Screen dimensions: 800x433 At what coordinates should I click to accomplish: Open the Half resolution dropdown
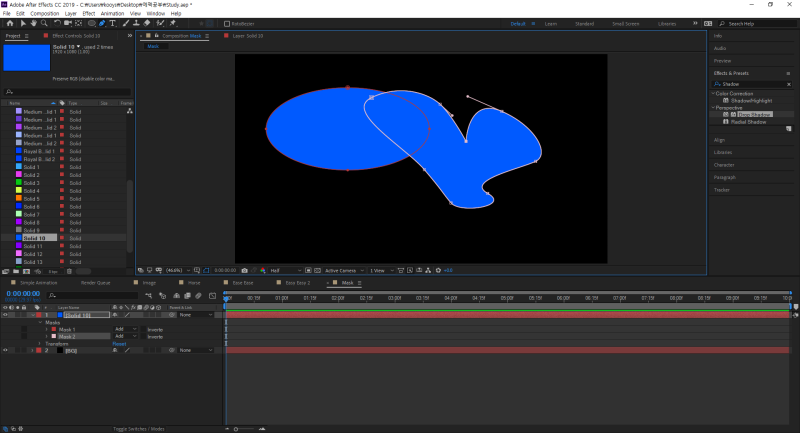tap(285, 270)
